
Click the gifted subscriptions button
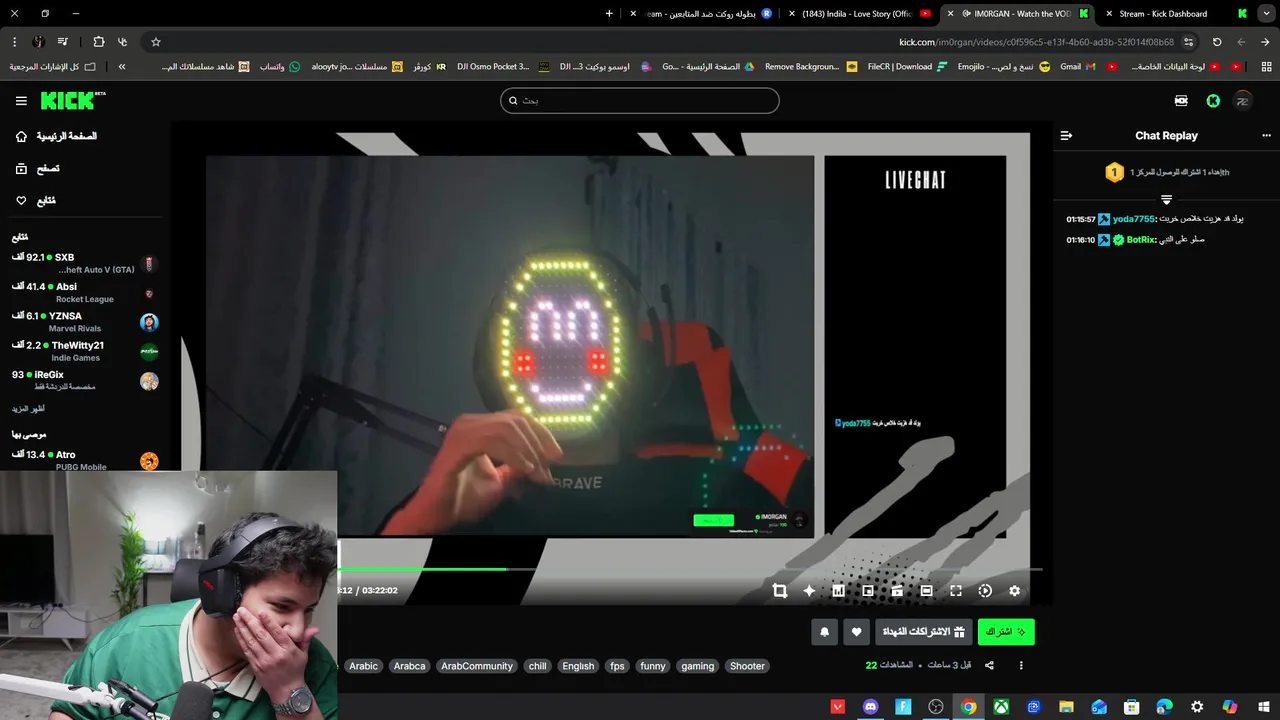tap(924, 632)
